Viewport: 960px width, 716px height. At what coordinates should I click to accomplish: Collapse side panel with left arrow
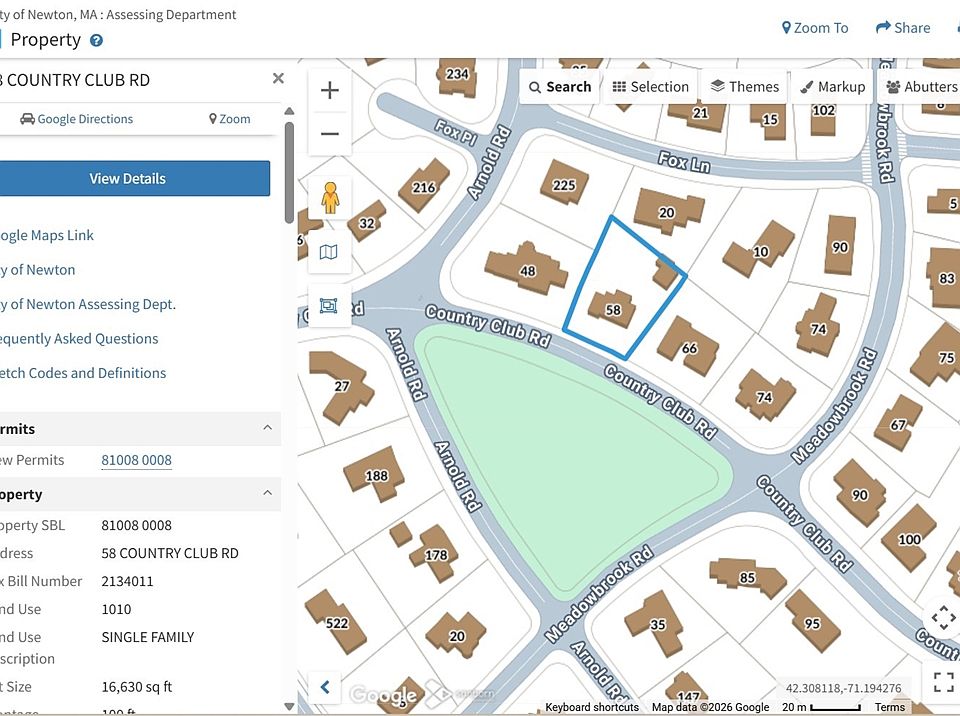(325, 687)
